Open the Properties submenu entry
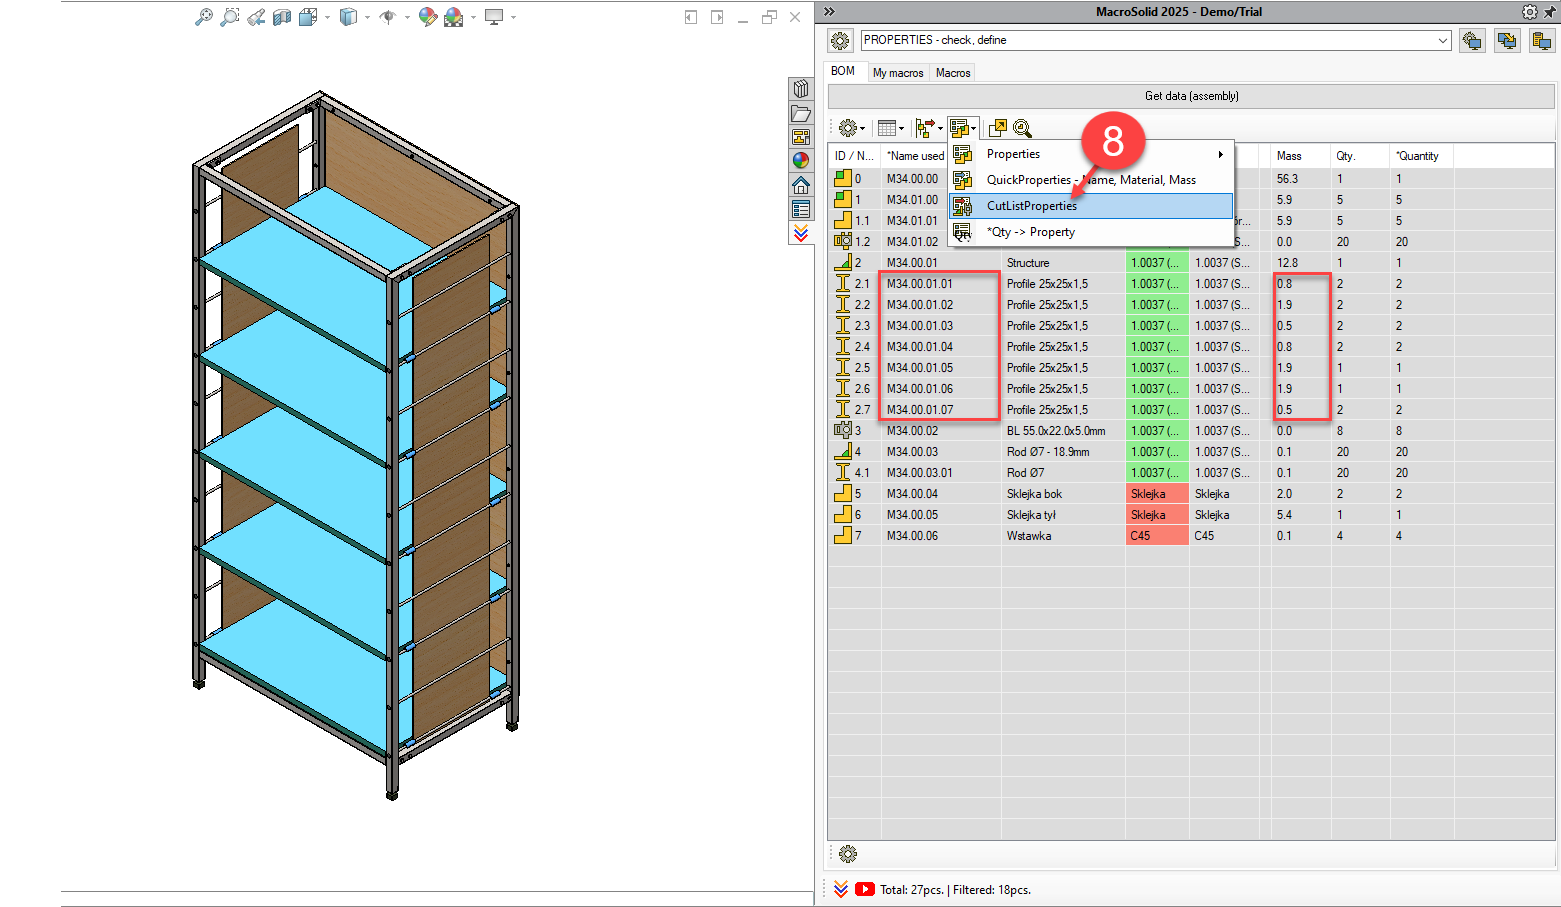Screen dimensions: 1561x907 [x=1091, y=154]
